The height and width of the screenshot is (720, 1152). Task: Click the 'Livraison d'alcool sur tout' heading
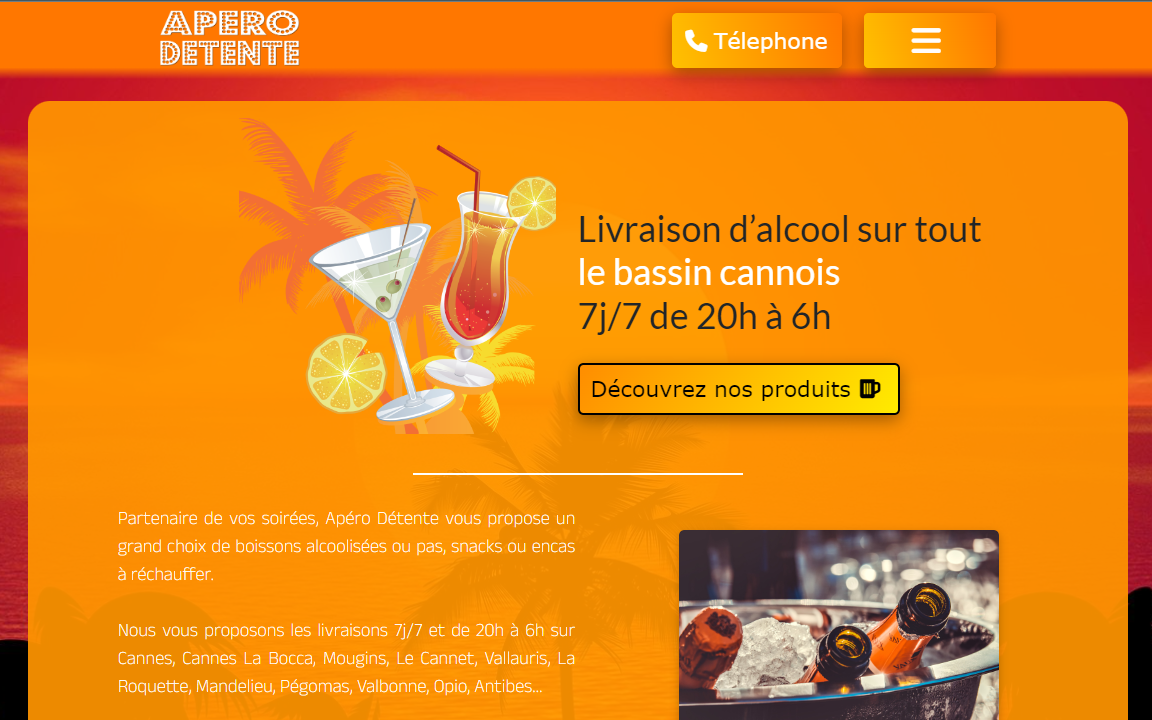point(780,229)
